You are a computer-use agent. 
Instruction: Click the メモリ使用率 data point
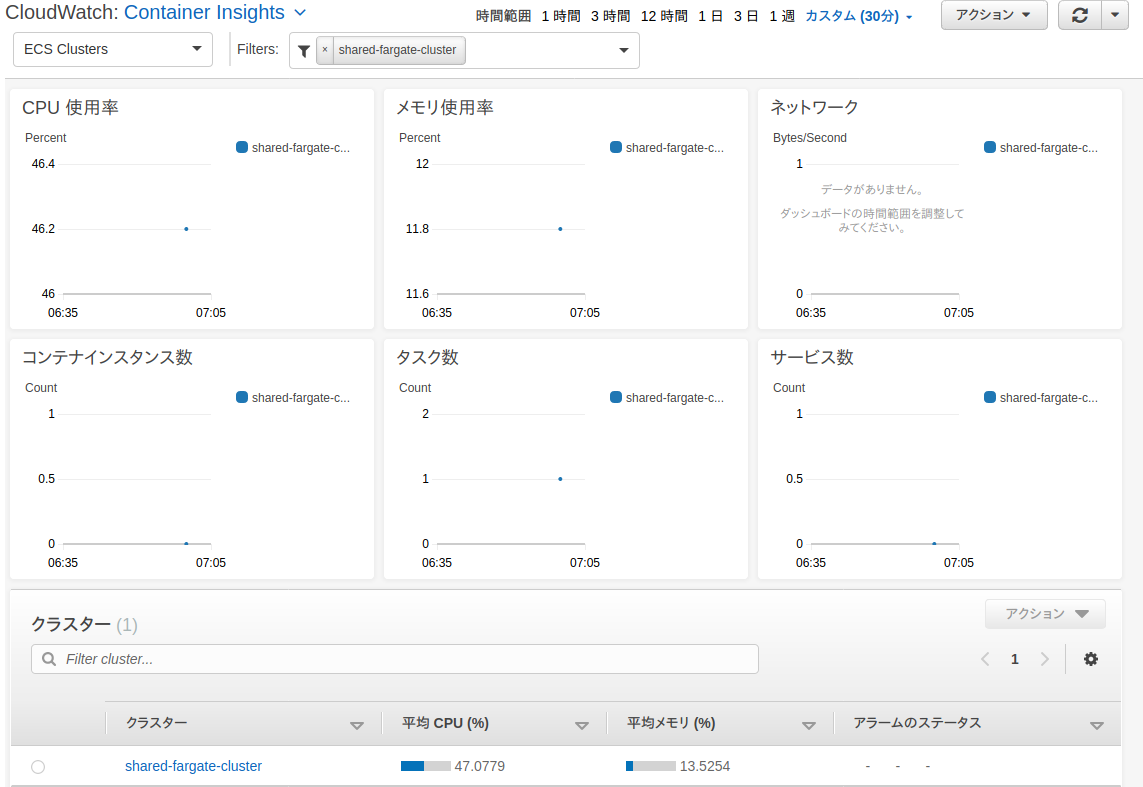pos(560,229)
